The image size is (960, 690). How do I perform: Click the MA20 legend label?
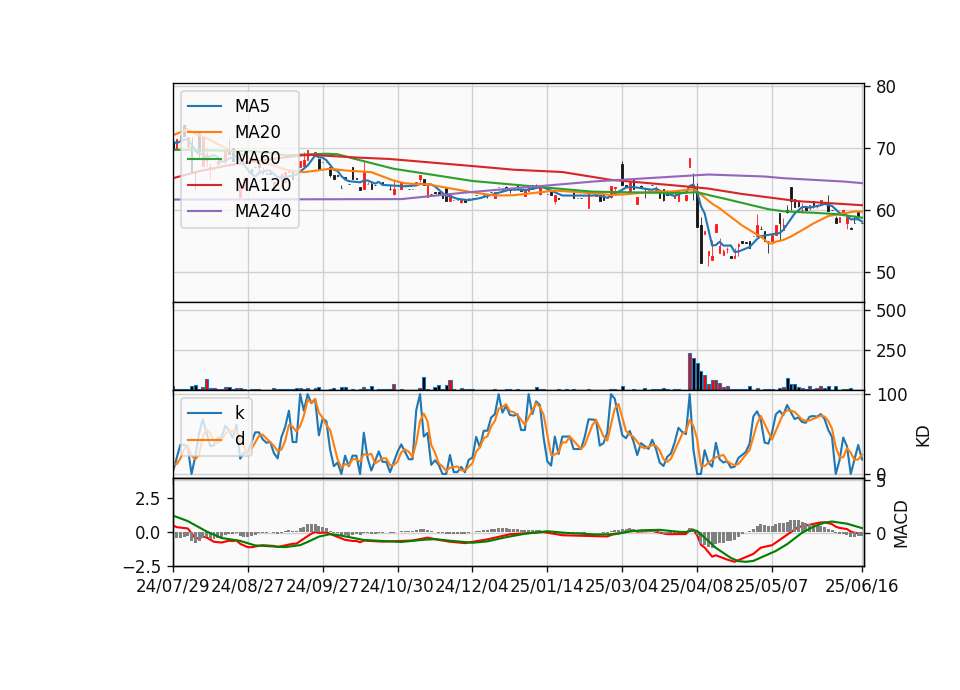click(257, 132)
